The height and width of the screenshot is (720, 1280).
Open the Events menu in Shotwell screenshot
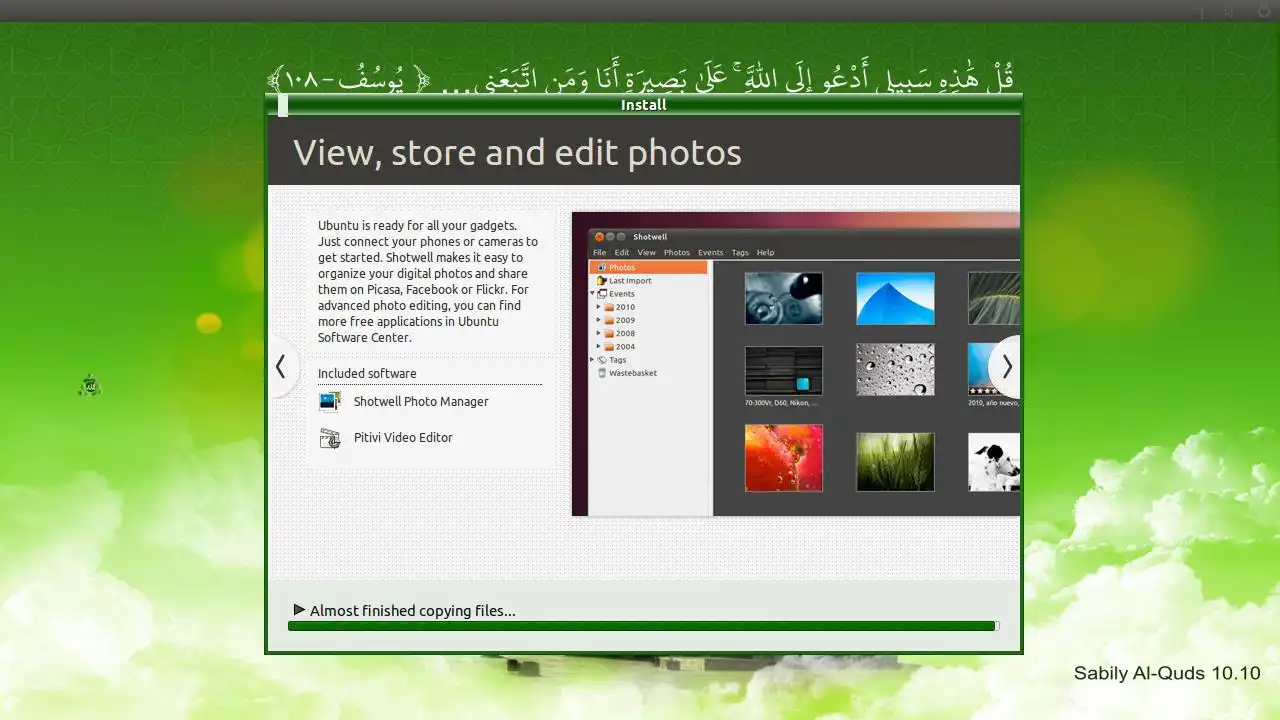point(710,253)
